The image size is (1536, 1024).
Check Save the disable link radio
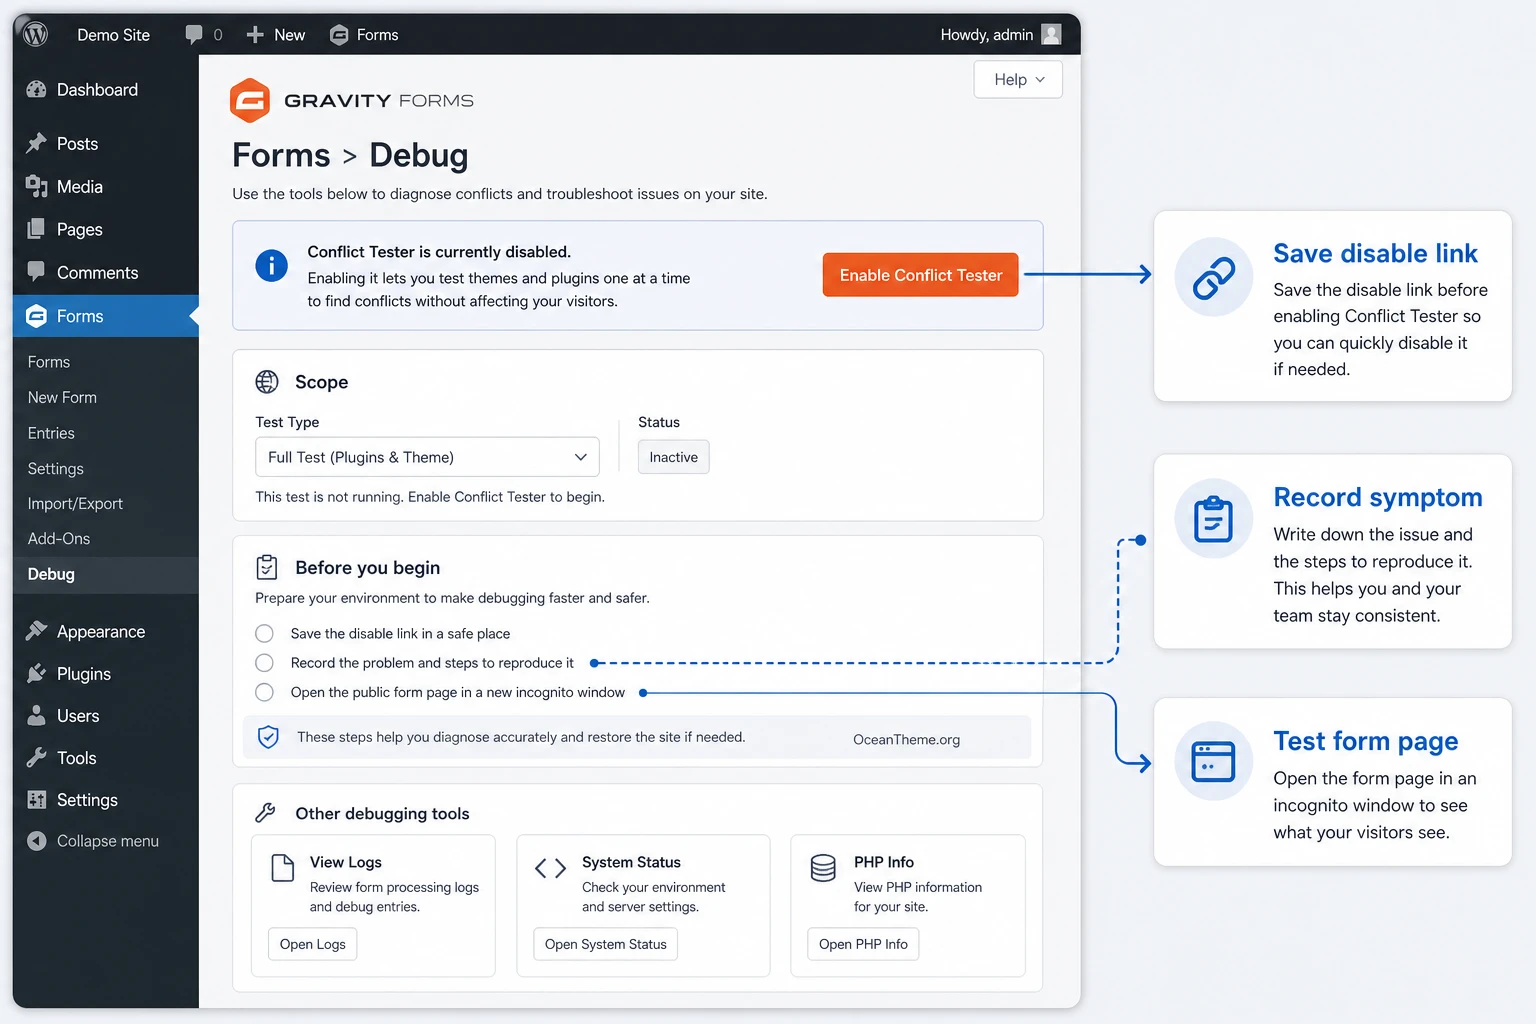pyautogui.click(x=264, y=633)
